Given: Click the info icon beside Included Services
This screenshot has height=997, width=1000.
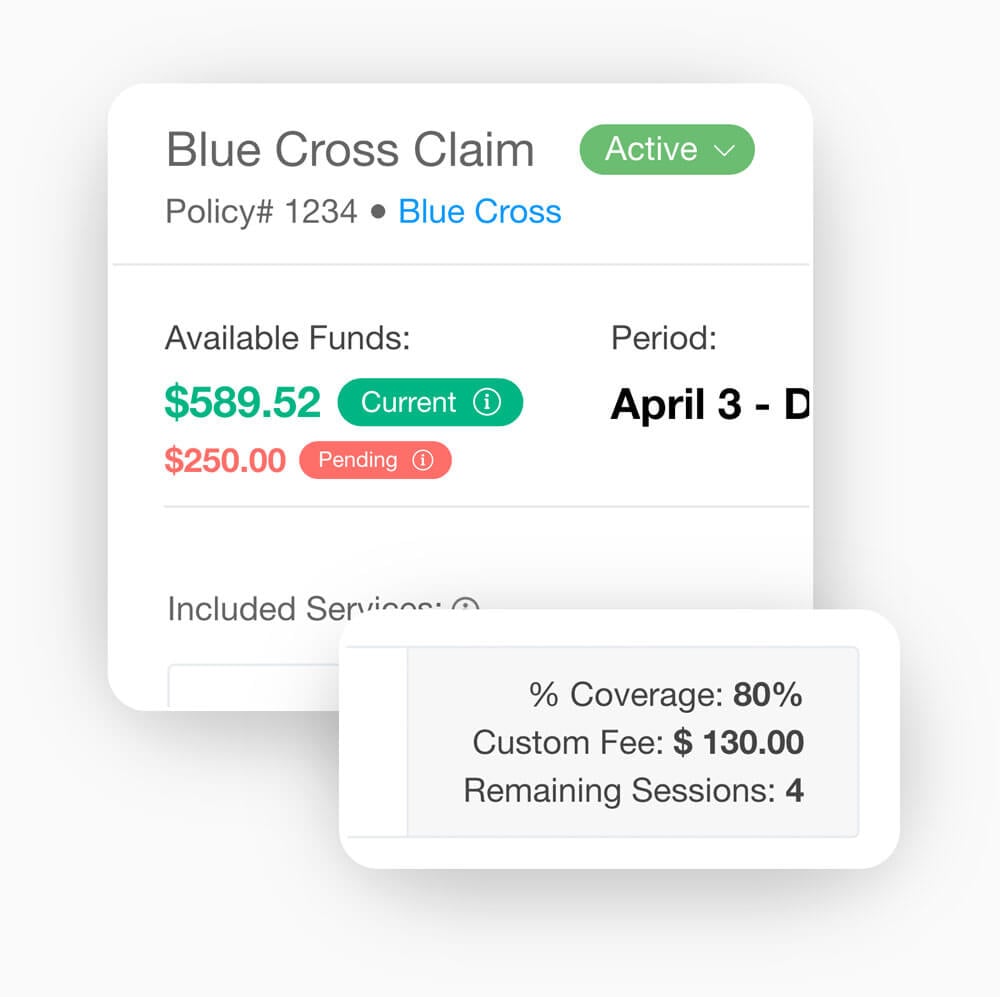Looking at the screenshot, I should coord(465,605).
